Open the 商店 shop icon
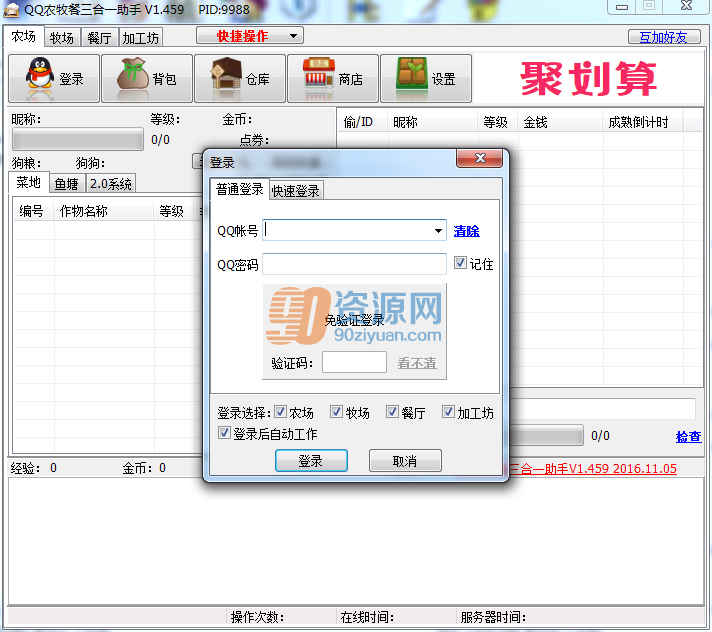 pos(333,79)
